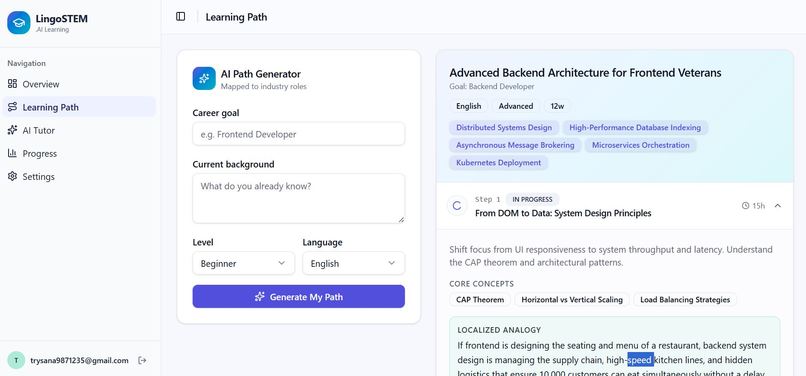The width and height of the screenshot is (806, 376).
Task: Click the CAP Theorem concept chip
Action: (480, 299)
